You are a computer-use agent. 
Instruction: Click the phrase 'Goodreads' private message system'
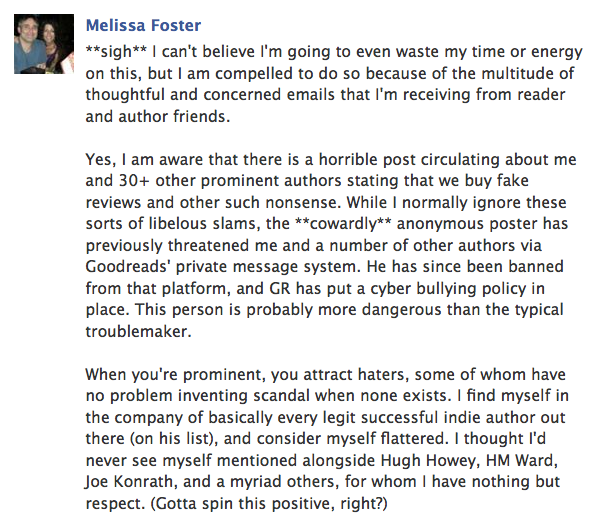pos(223,267)
